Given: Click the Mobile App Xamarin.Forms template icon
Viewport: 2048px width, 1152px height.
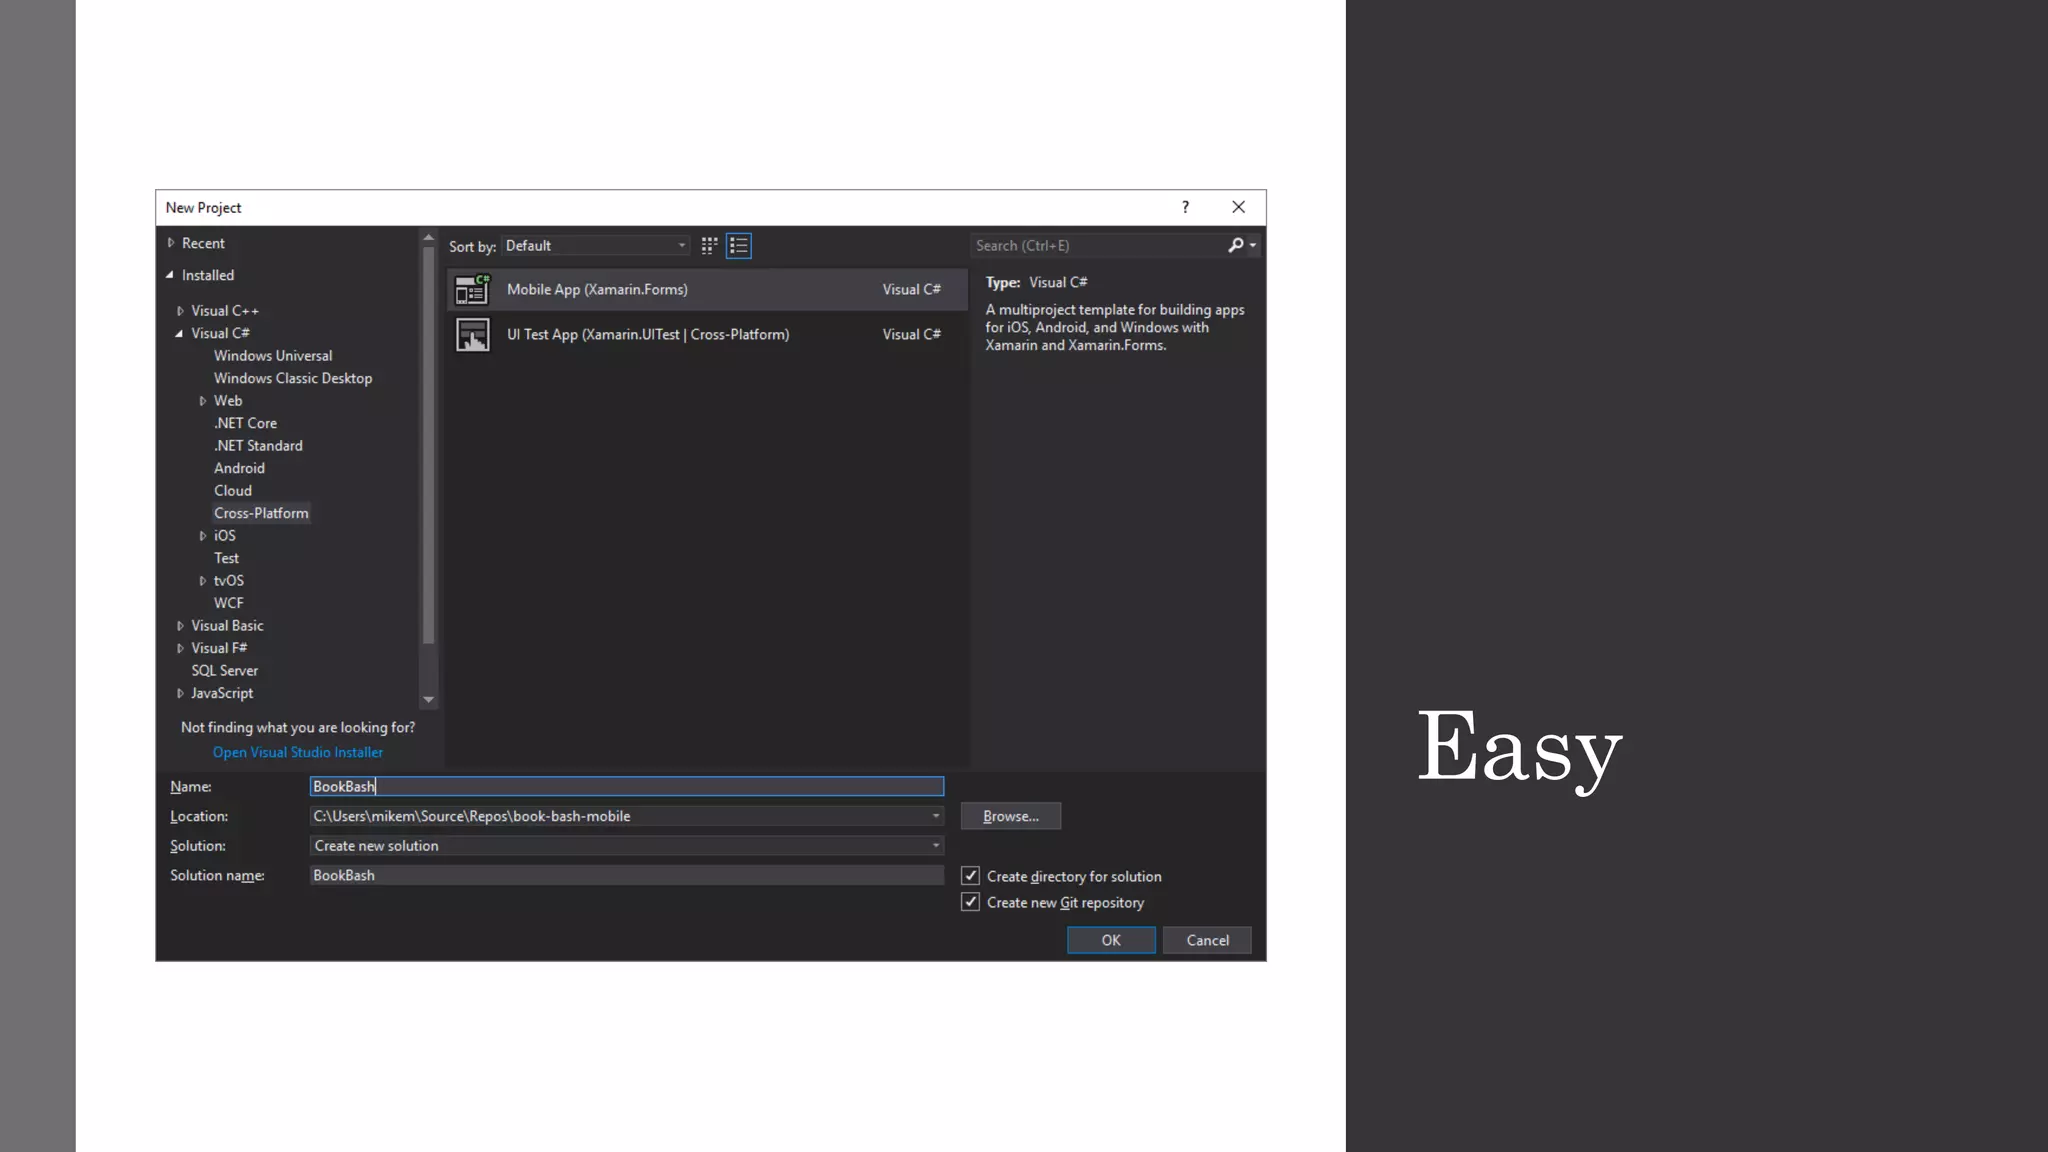Looking at the screenshot, I should 472,290.
